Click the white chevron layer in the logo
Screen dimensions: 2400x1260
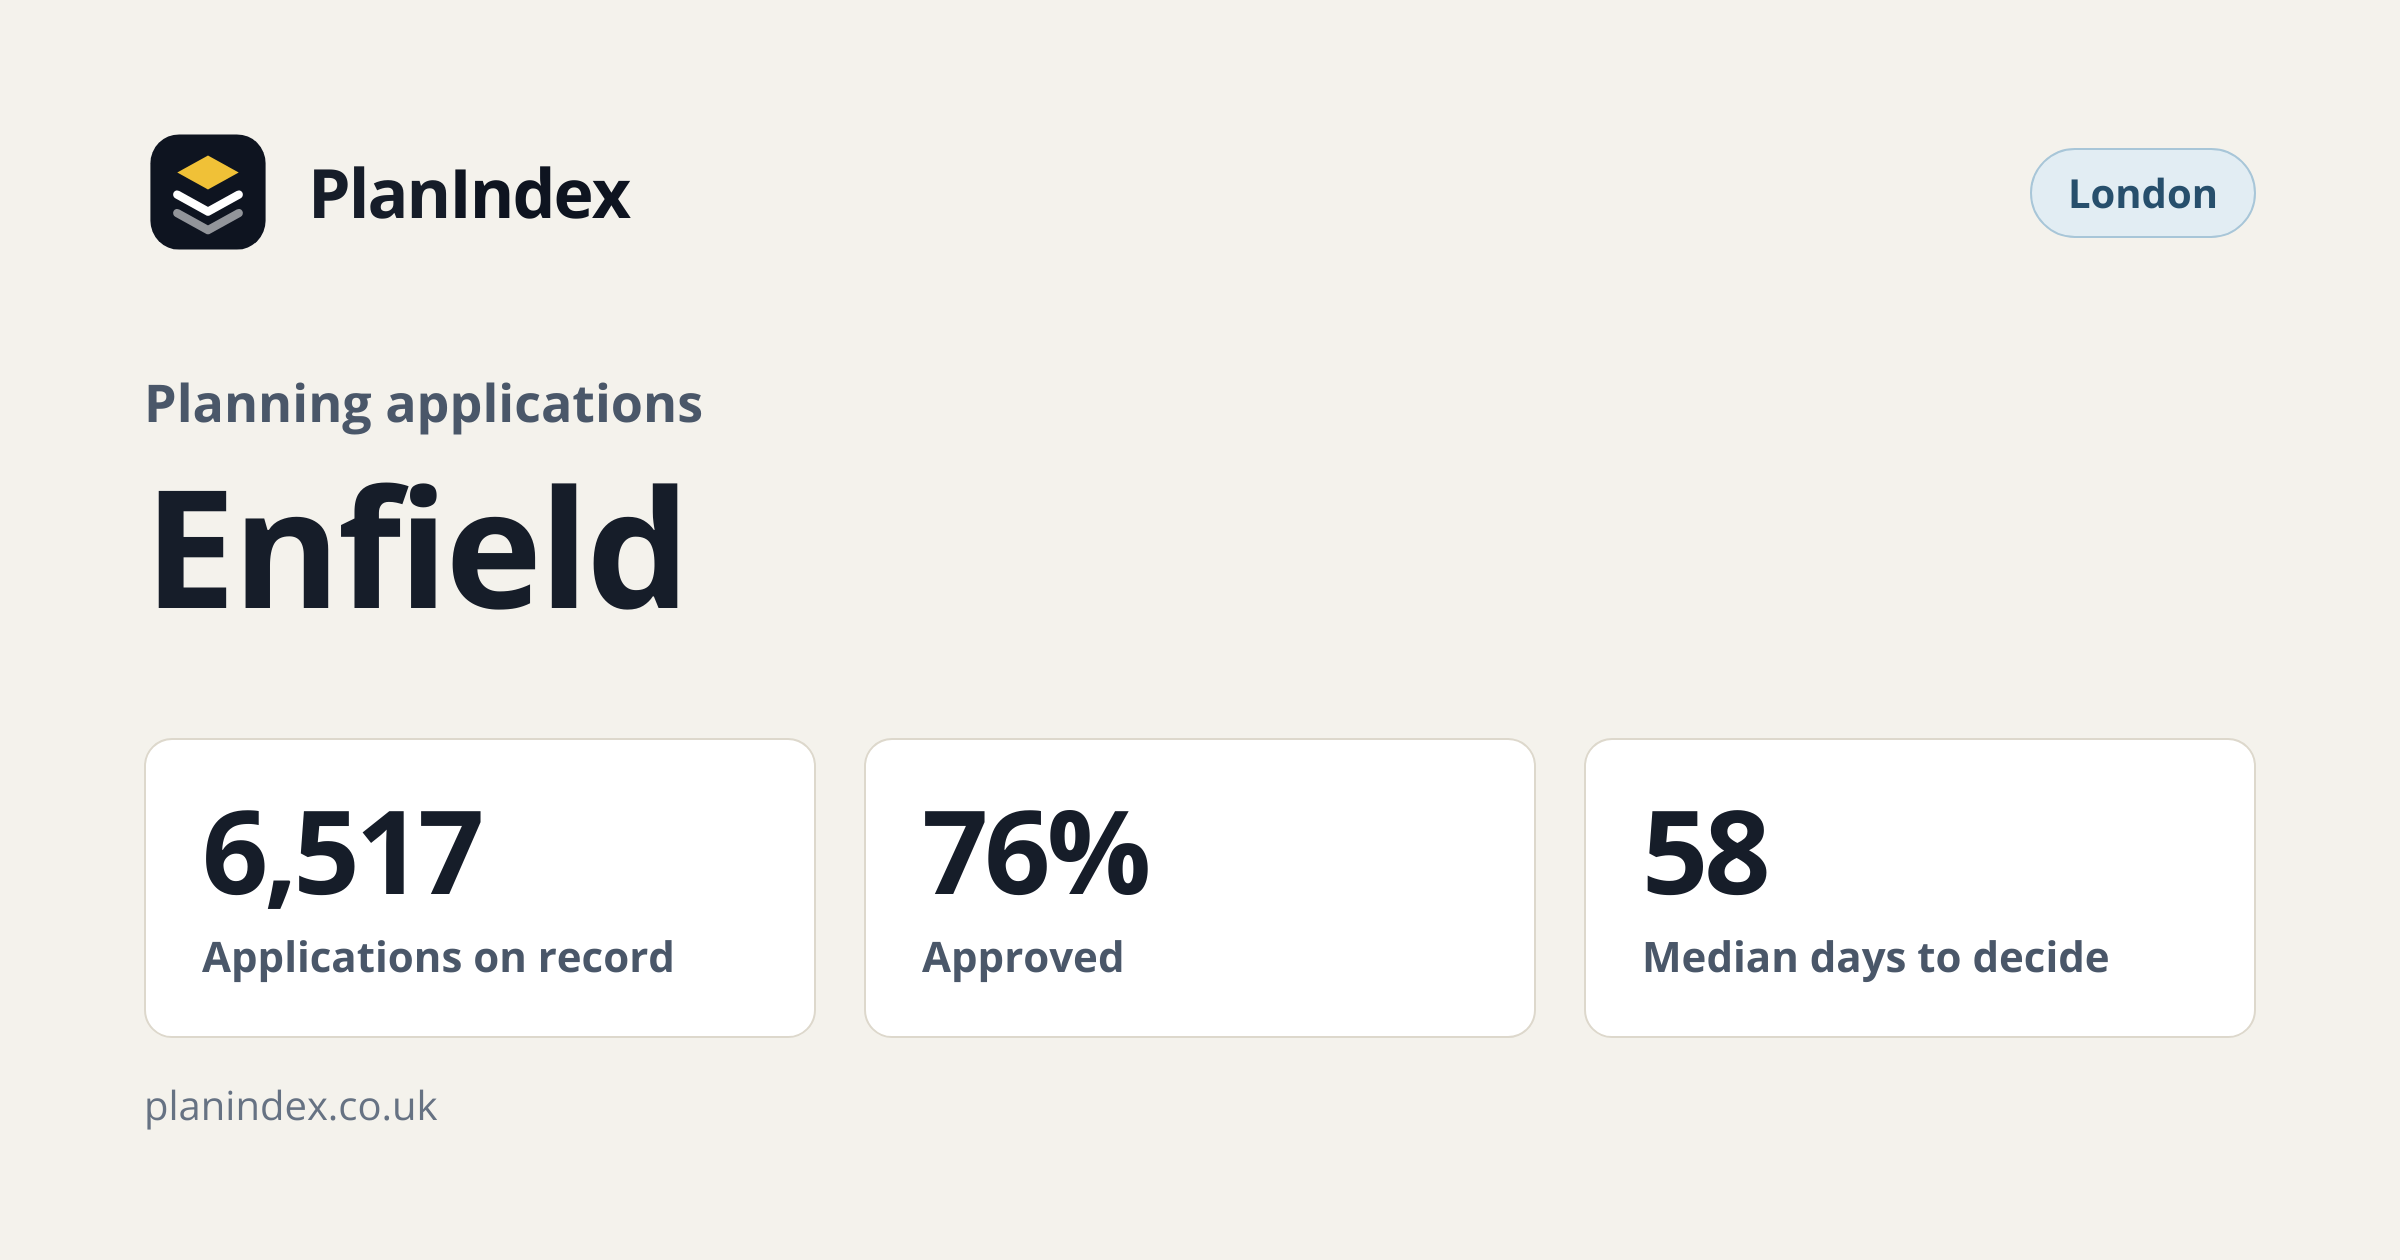208,203
